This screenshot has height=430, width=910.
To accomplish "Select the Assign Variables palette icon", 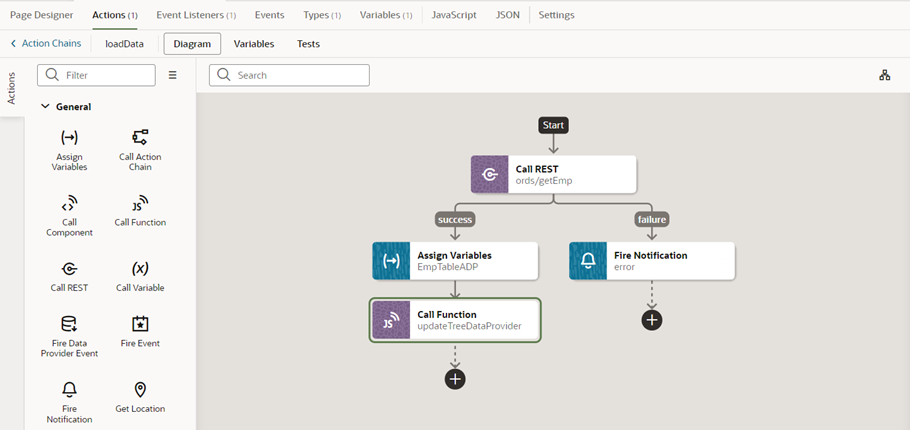I will coord(70,138).
